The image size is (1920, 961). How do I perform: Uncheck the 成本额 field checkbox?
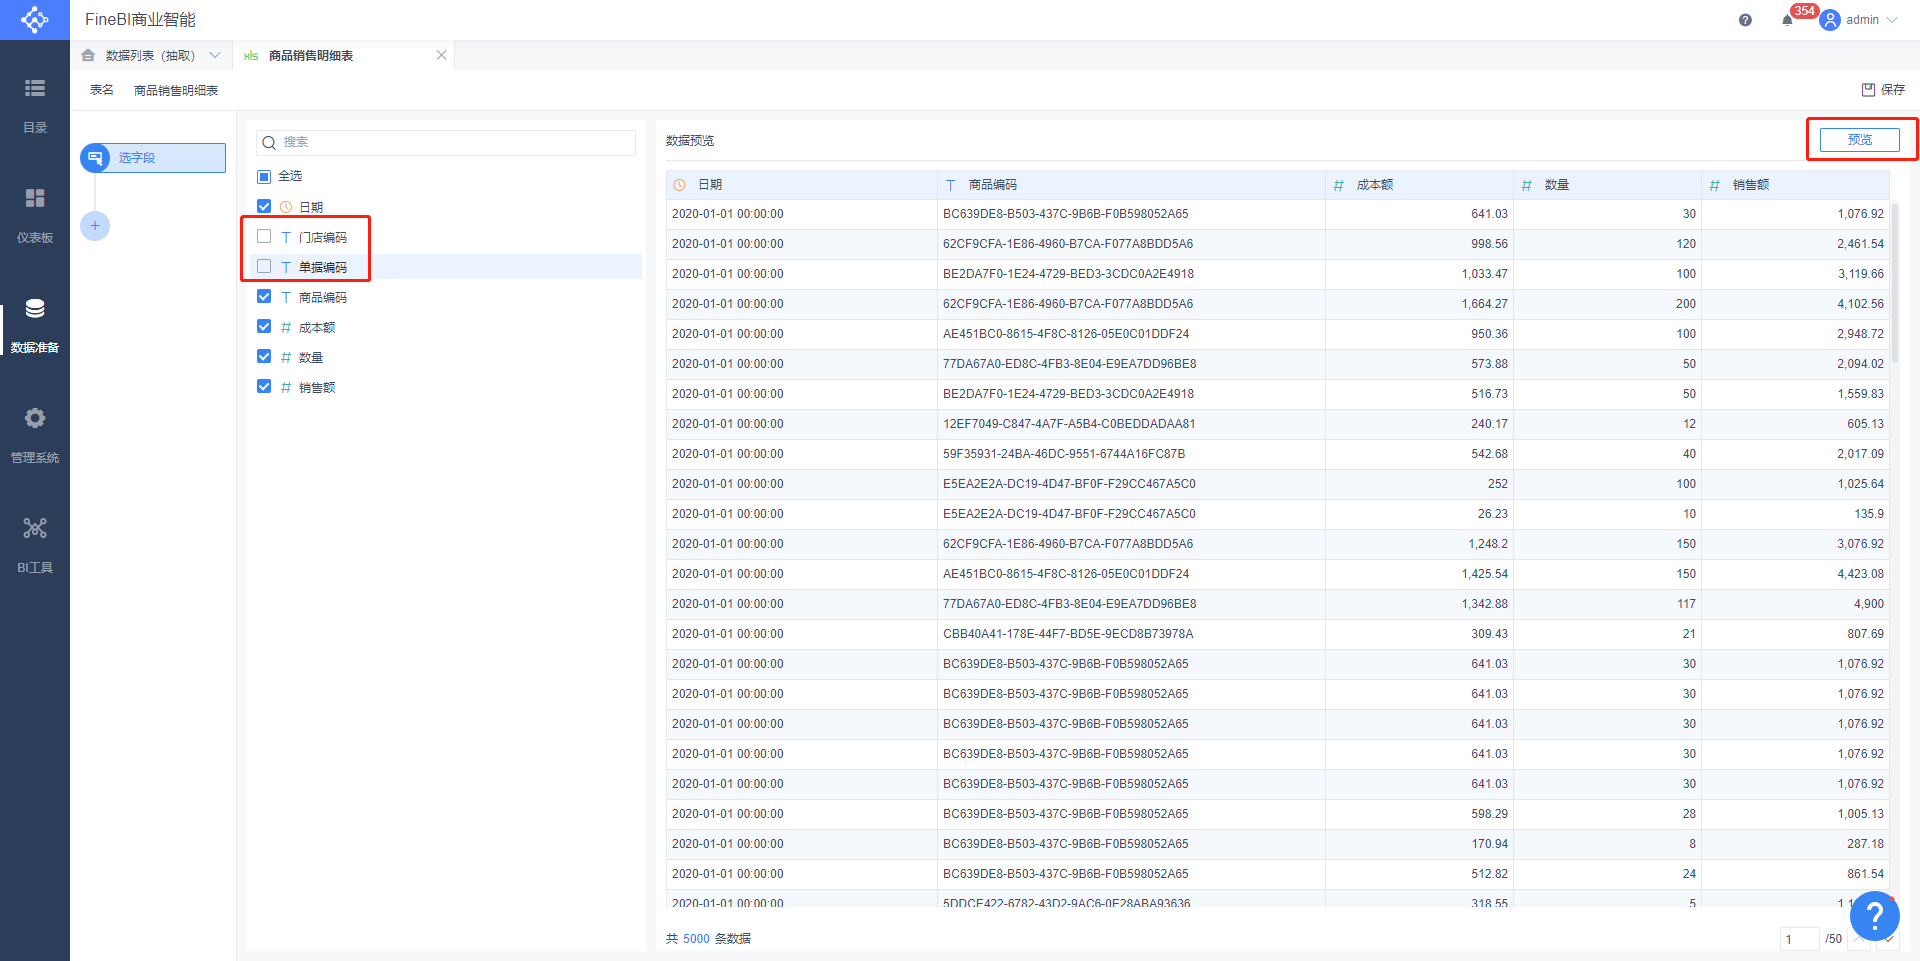click(264, 326)
